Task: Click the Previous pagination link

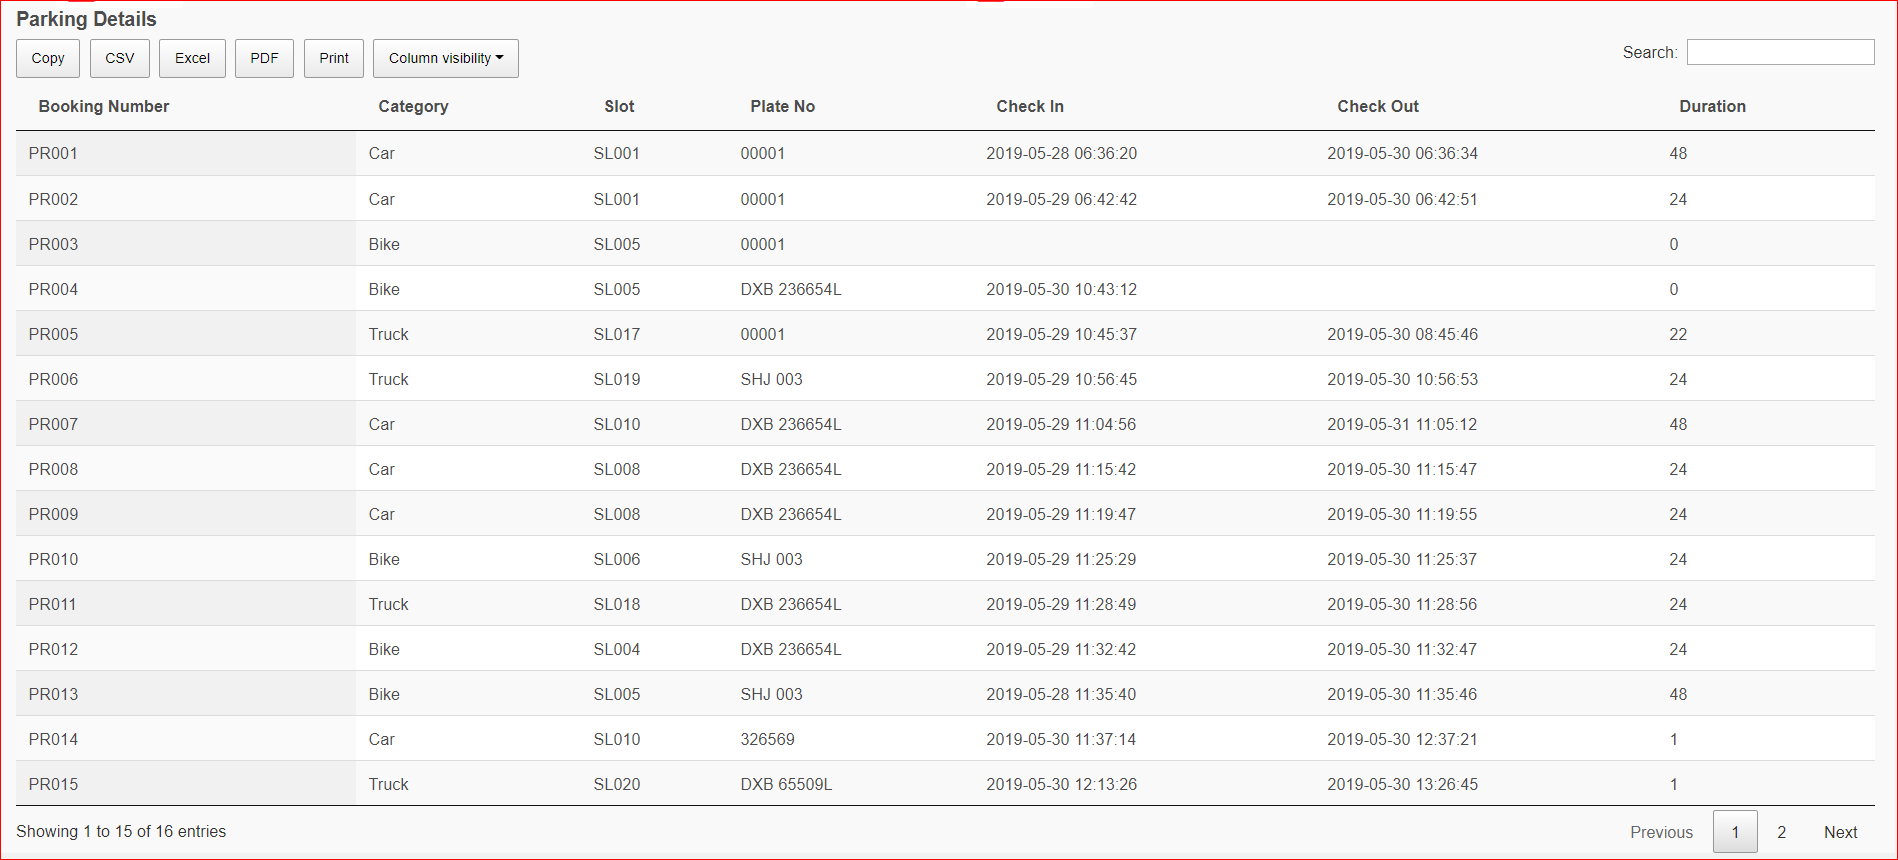Action: click(1661, 832)
